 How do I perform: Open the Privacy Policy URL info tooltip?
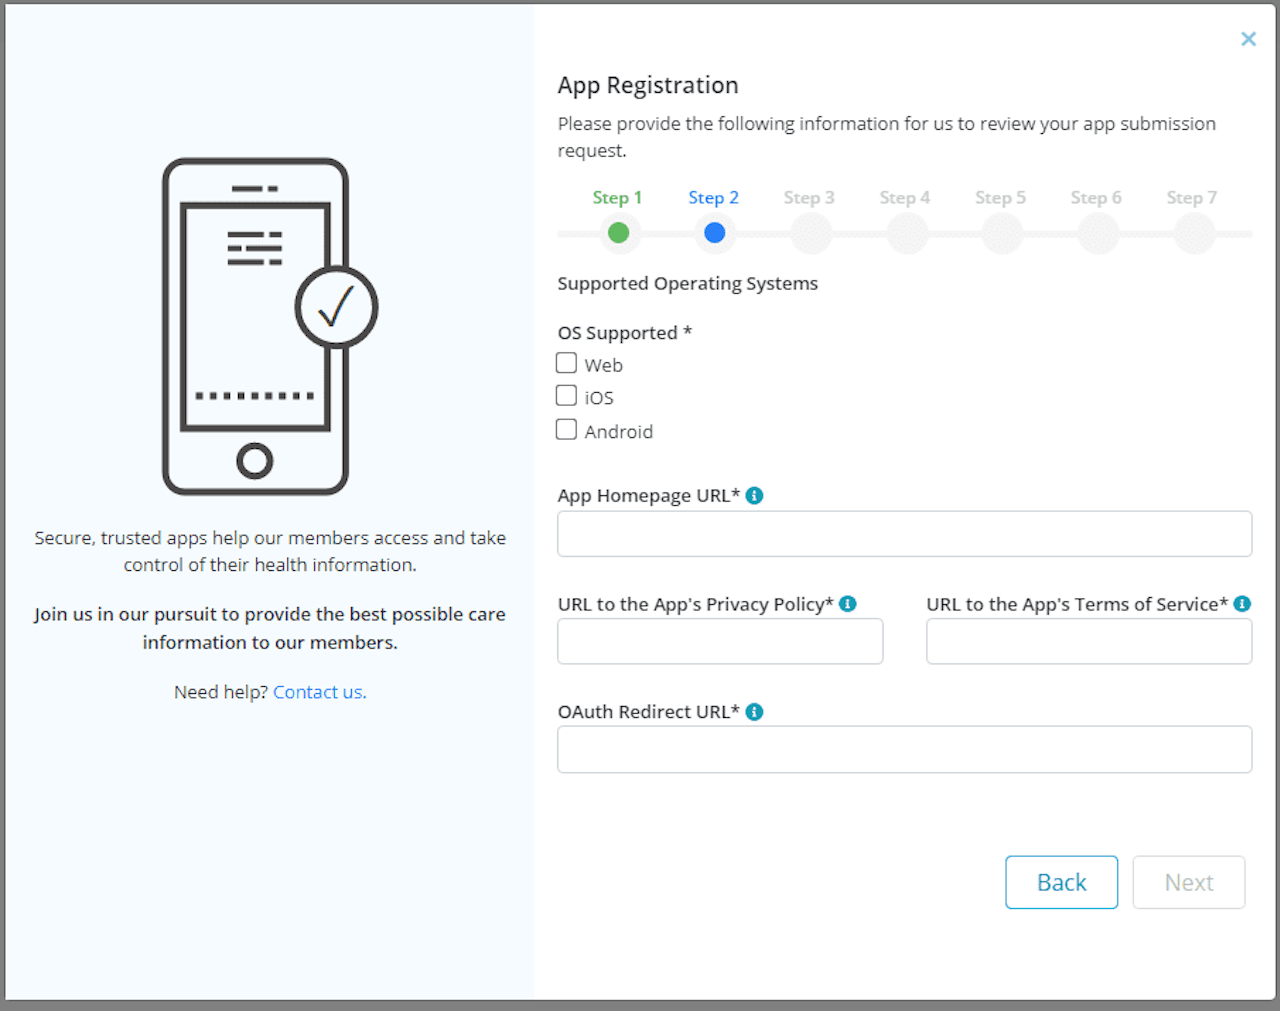click(848, 603)
